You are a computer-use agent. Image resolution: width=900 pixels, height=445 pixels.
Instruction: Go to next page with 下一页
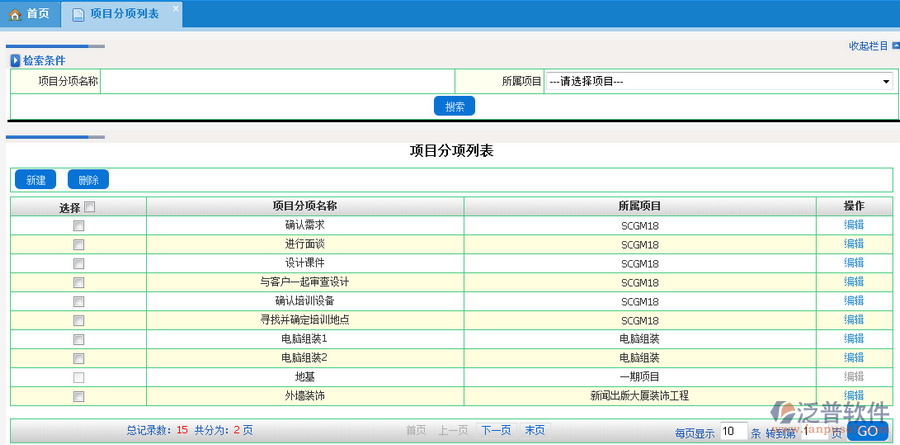[x=496, y=430]
